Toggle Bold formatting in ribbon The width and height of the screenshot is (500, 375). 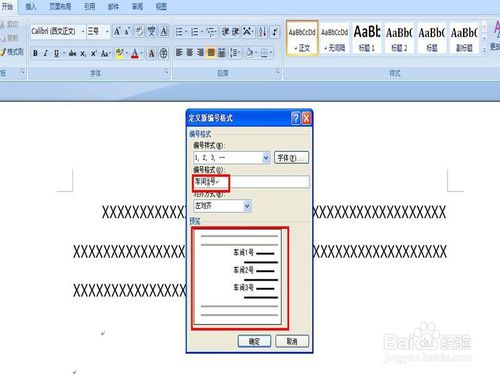[35, 53]
